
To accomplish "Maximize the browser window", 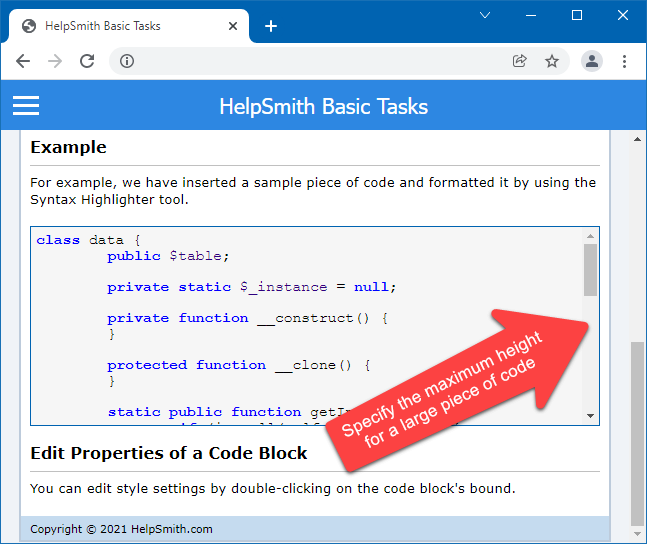I will tap(577, 15).
